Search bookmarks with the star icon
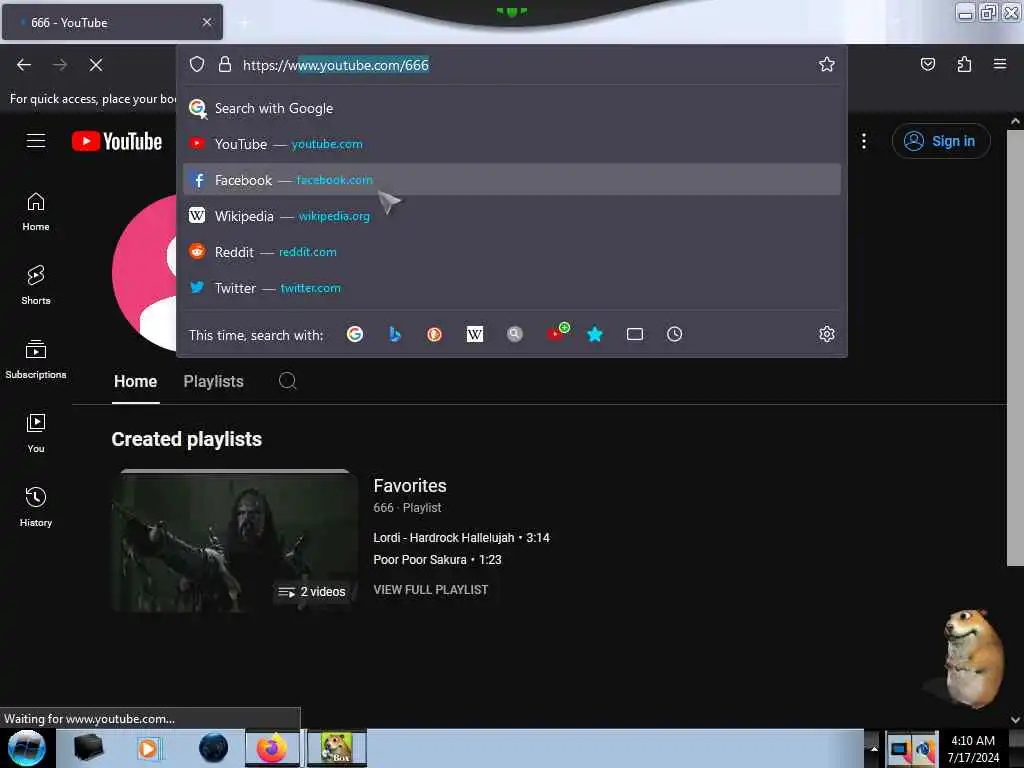The height and width of the screenshot is (768, 1024). [594, 334]
